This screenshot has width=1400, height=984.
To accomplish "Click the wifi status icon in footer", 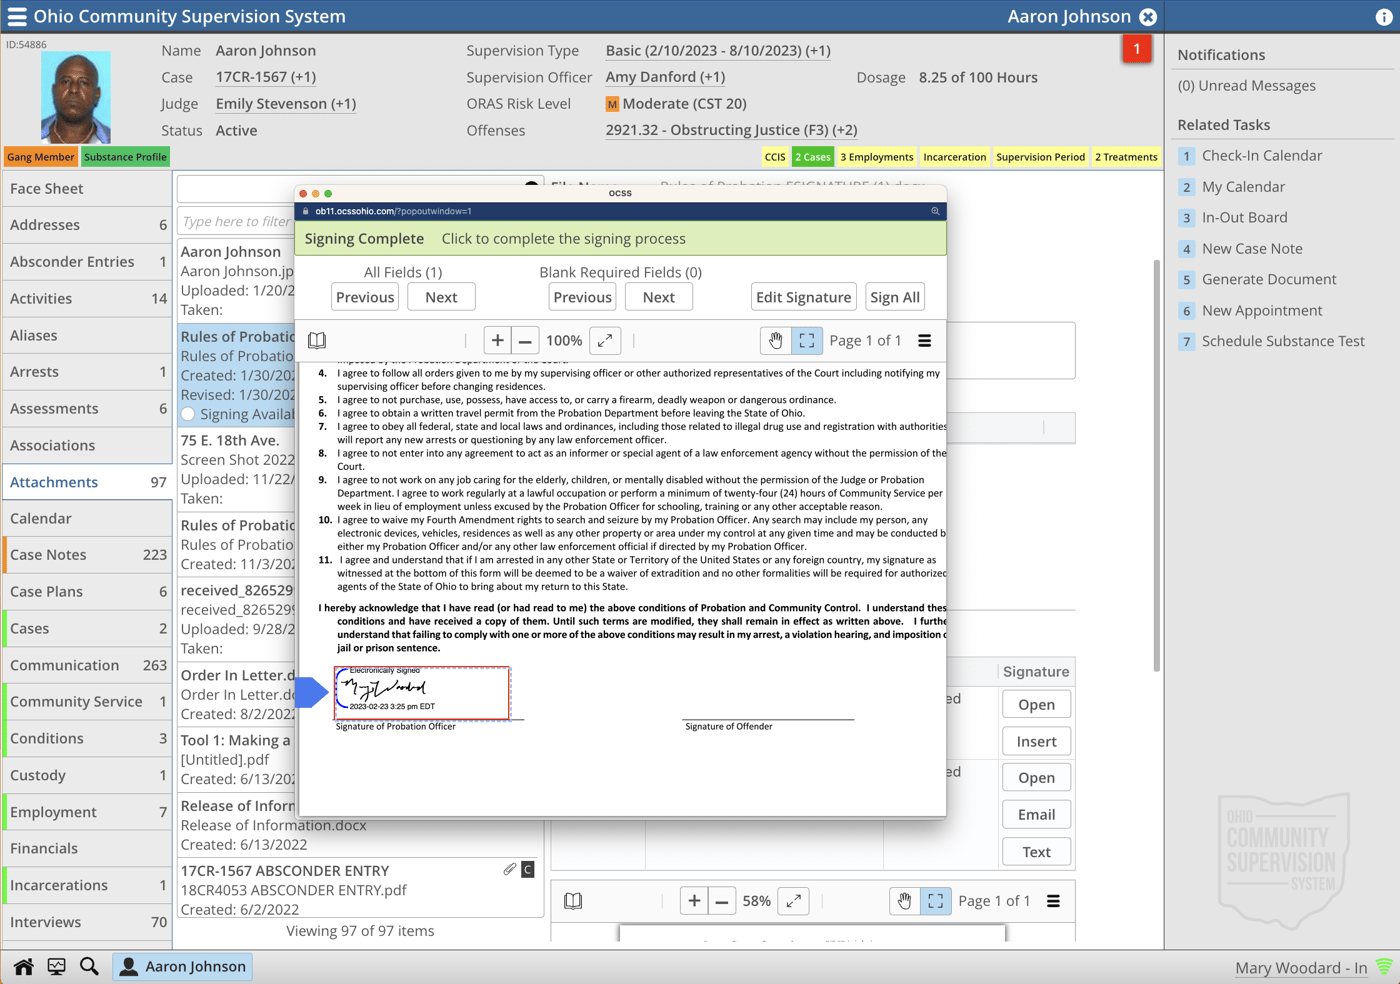I will point(1384,967).
